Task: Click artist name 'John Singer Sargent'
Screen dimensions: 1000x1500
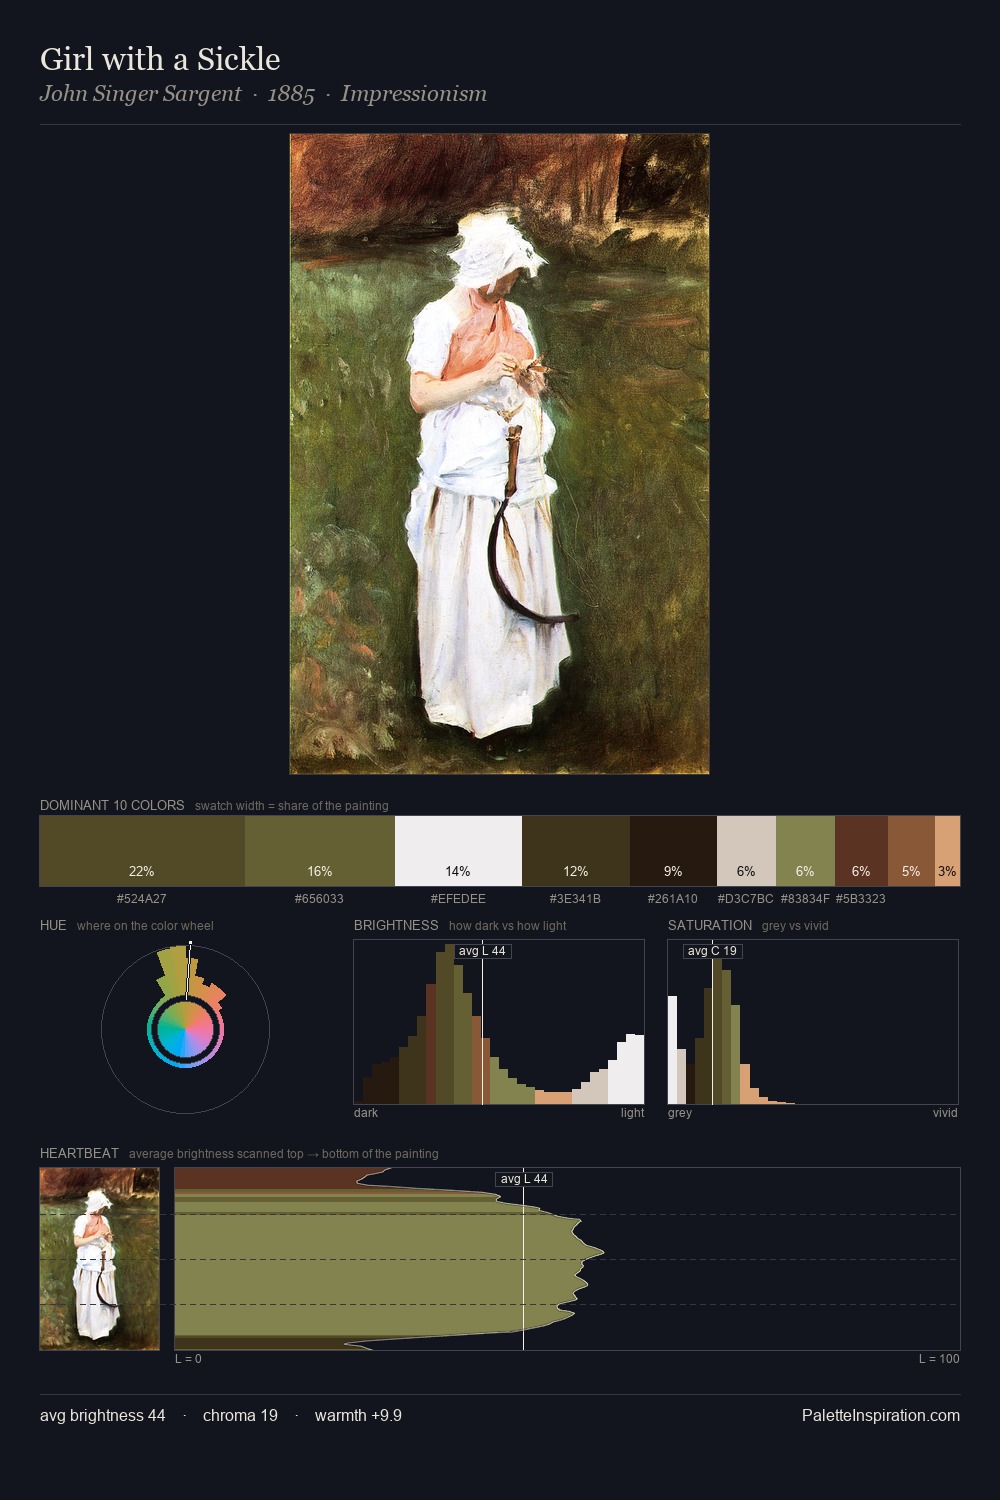Action: click(x=140, y=94)
